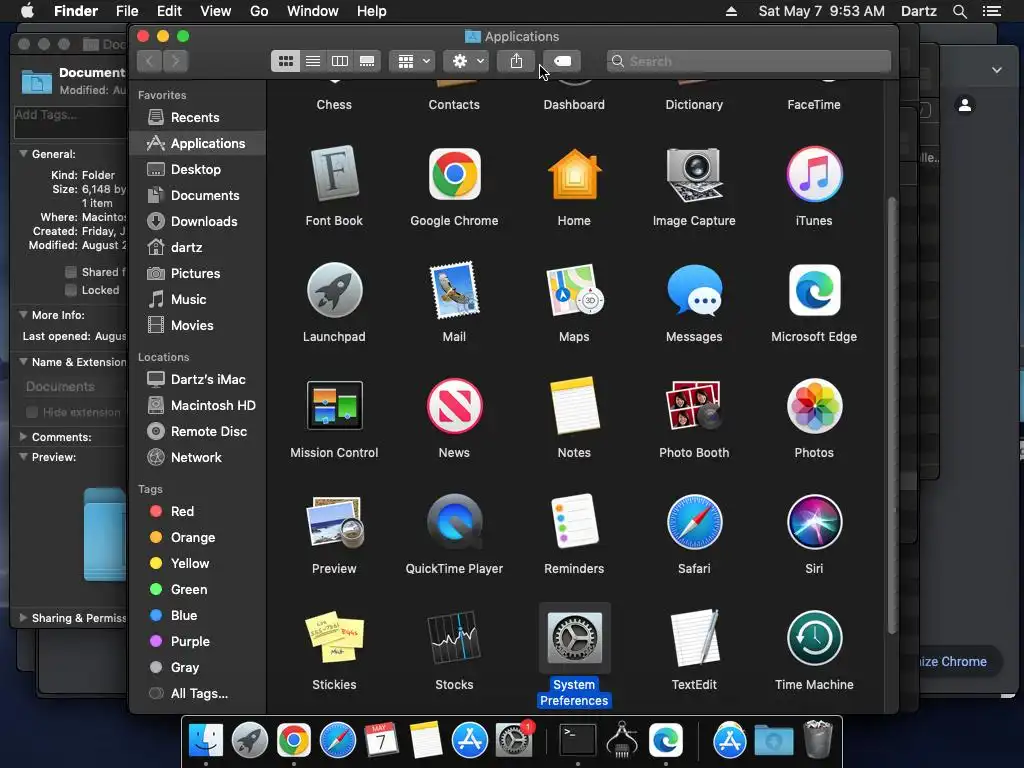Image resolution: width=1024 pixels, height=768 pixels.
Task: Select the Microsoft Edge app in Finder
Action: tap(814, 291)
